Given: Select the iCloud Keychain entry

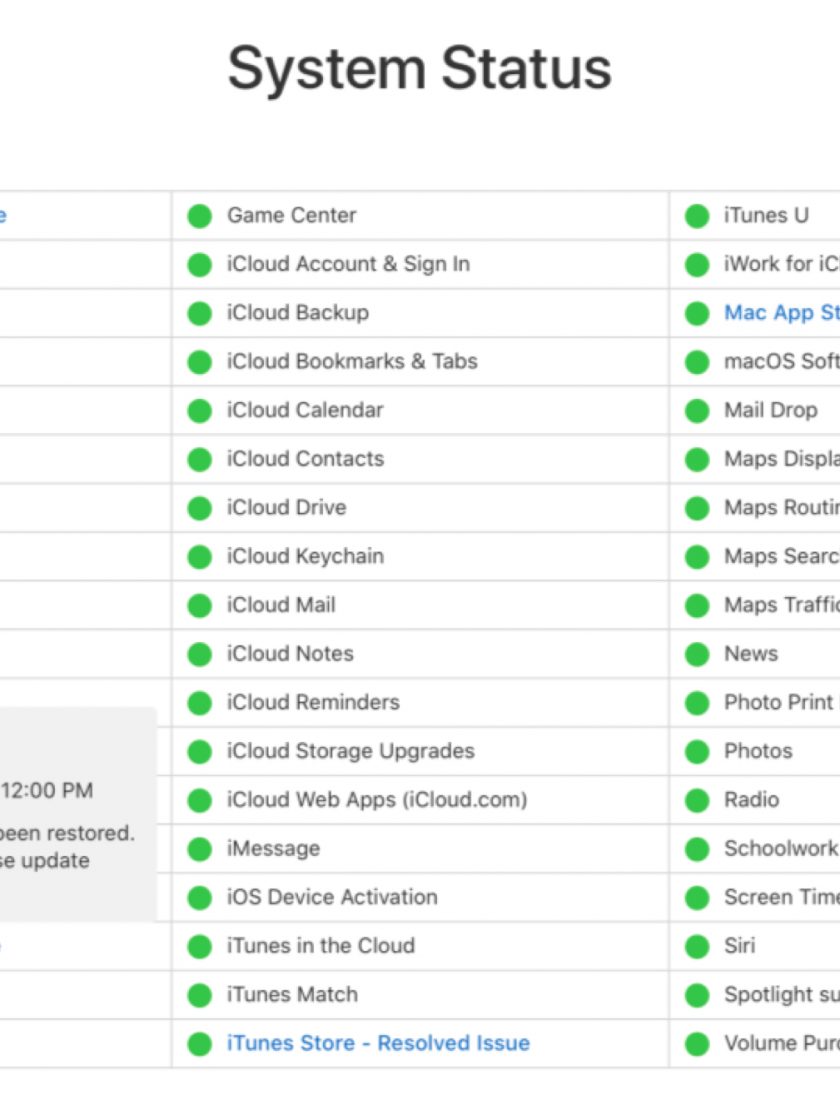Looking at the screenshot, I should [x=305, y=556].
